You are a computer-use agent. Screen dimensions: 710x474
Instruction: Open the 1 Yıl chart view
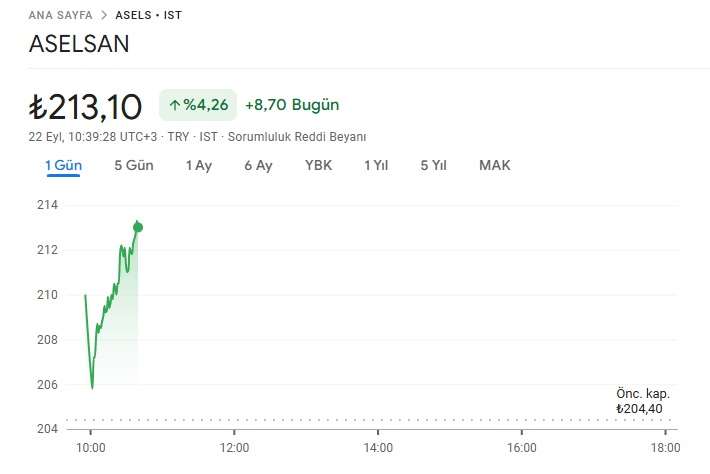coord(376,165)
